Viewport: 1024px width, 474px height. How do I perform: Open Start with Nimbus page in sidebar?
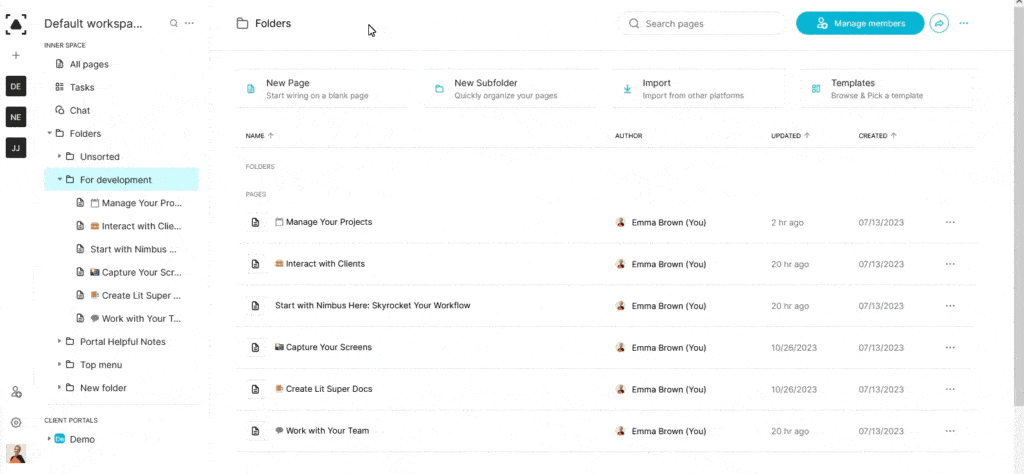click(128, 249)
